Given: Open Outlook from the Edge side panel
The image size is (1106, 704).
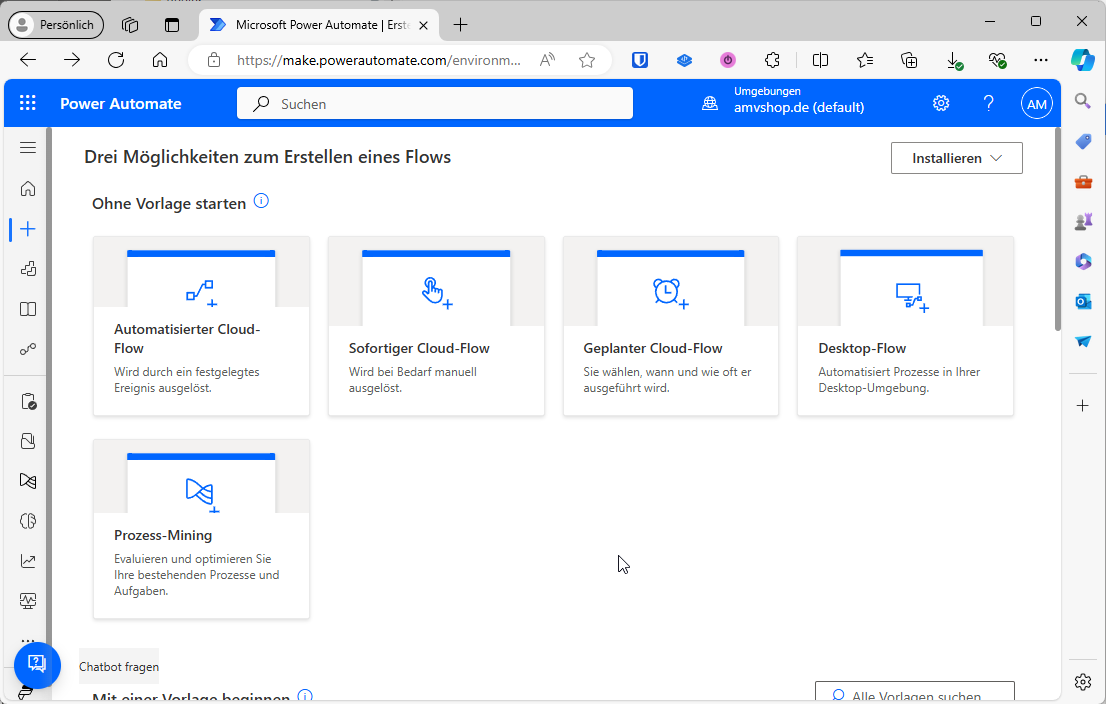Looking at the screenshot, I should pos(1082,301).
